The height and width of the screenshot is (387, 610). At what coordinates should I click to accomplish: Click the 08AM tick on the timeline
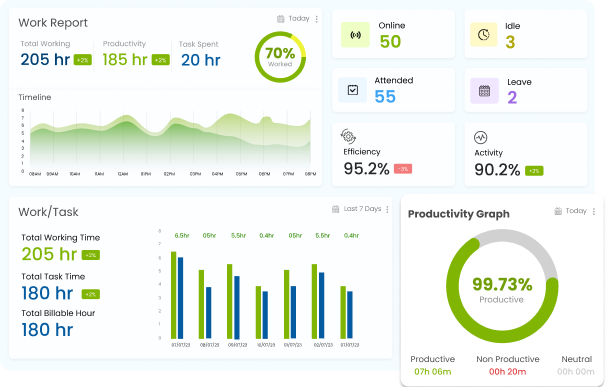click(35, 174)
